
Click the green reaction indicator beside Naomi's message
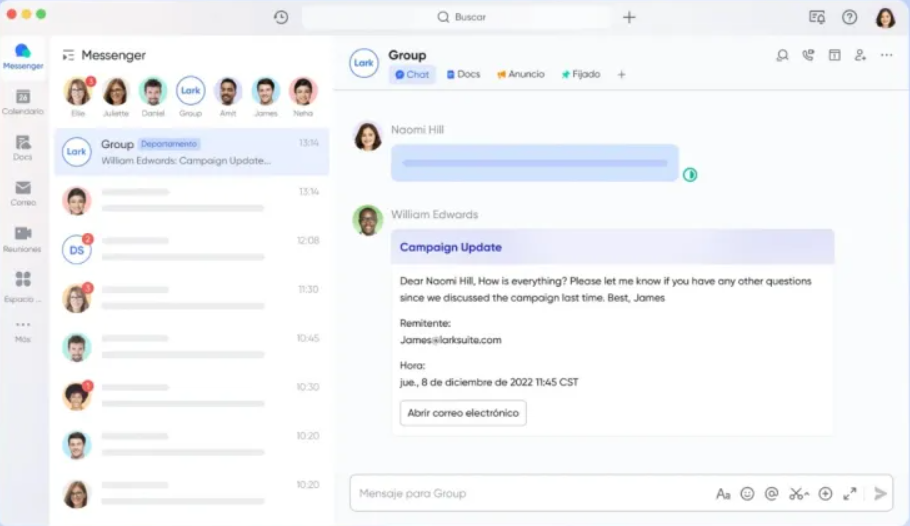coord(690,175)
